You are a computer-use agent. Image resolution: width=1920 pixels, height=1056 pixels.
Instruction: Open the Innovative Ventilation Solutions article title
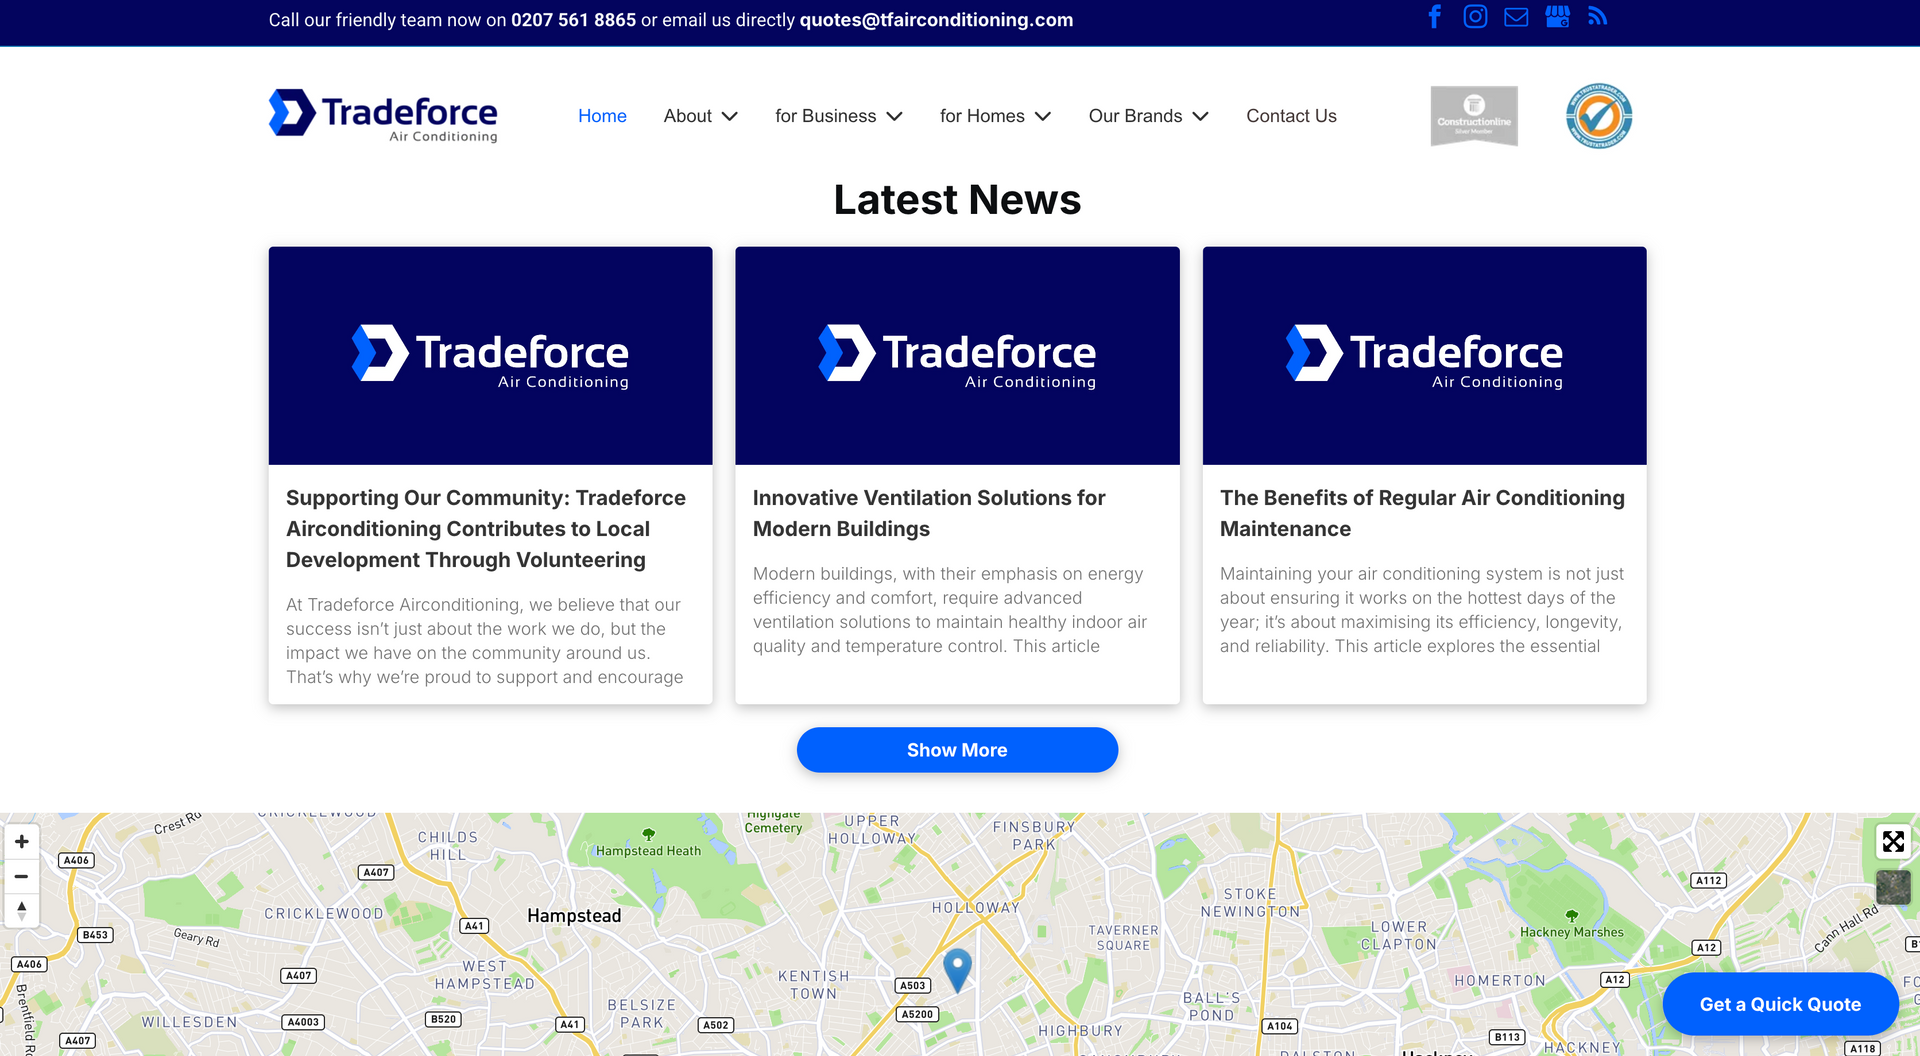click(929, 513)
